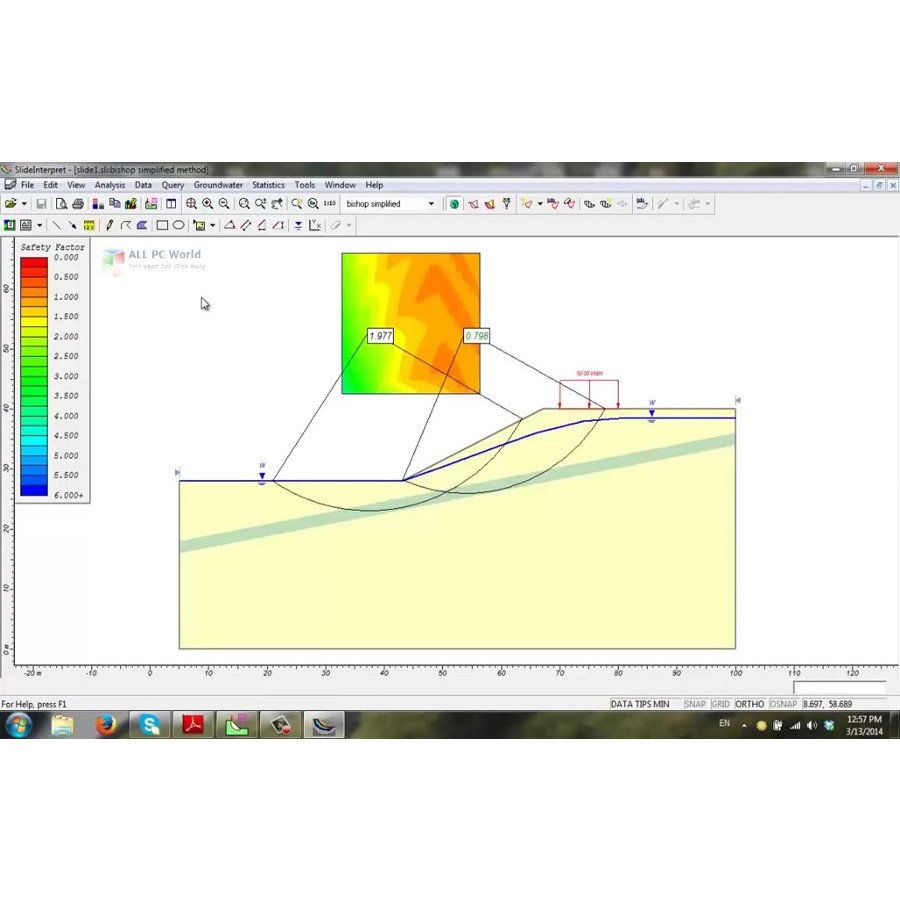Viewport: 900px width, 900px height.
Task: Click the Copy icon in the toolbar
Action: (114, 204)
